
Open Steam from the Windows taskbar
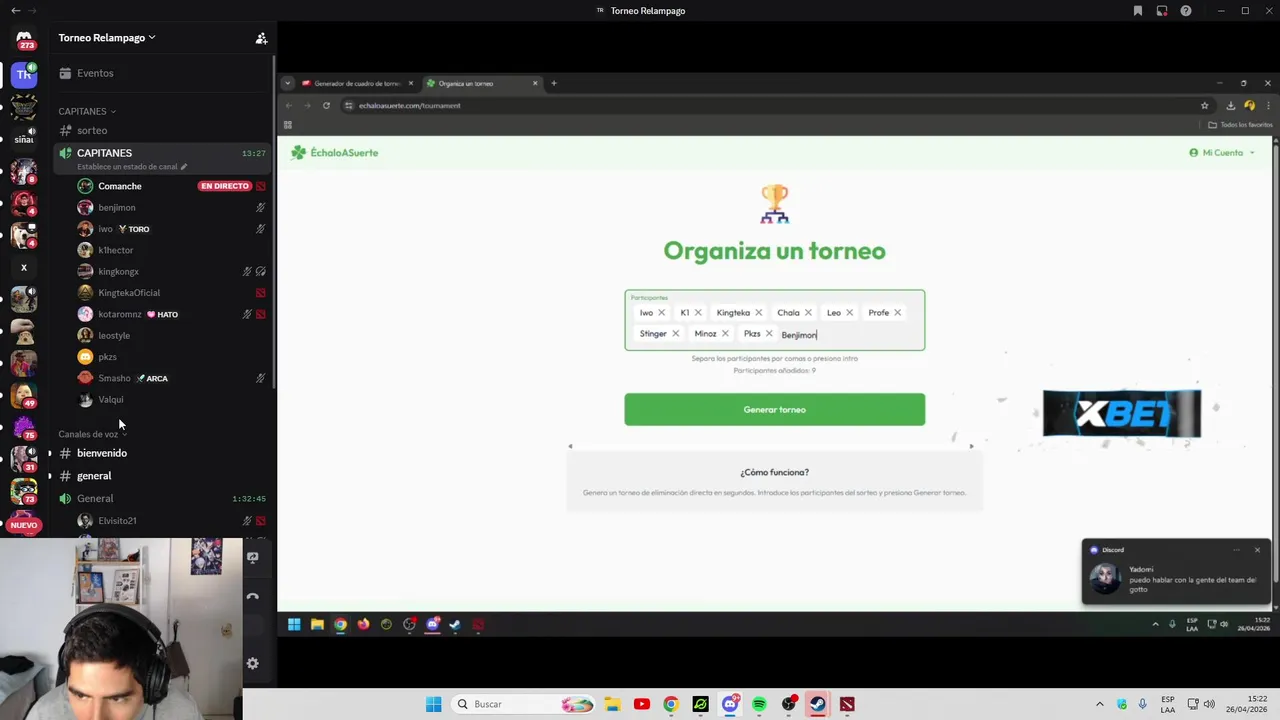[817, 704]
